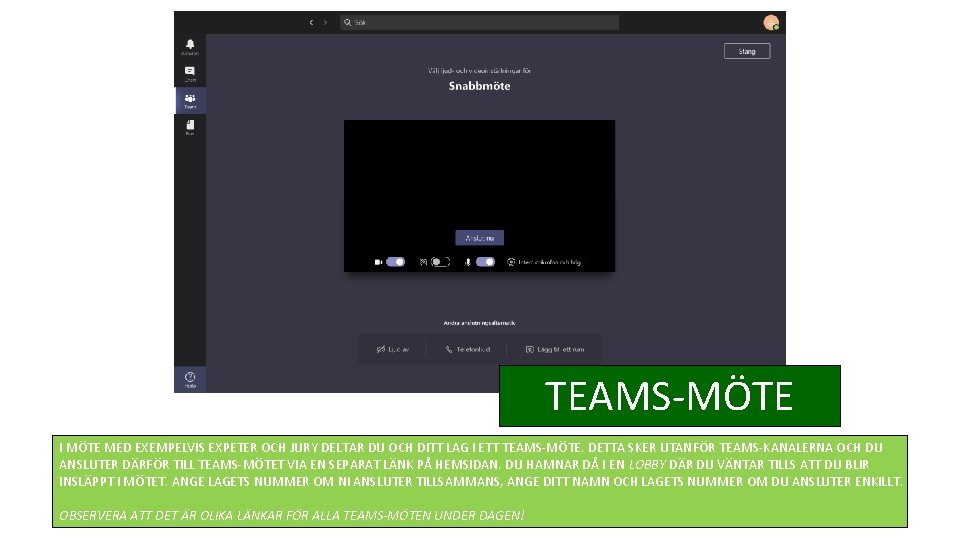Click the search magnifier icon
Screen dimensions: 960x540
[x=347, y=23]
